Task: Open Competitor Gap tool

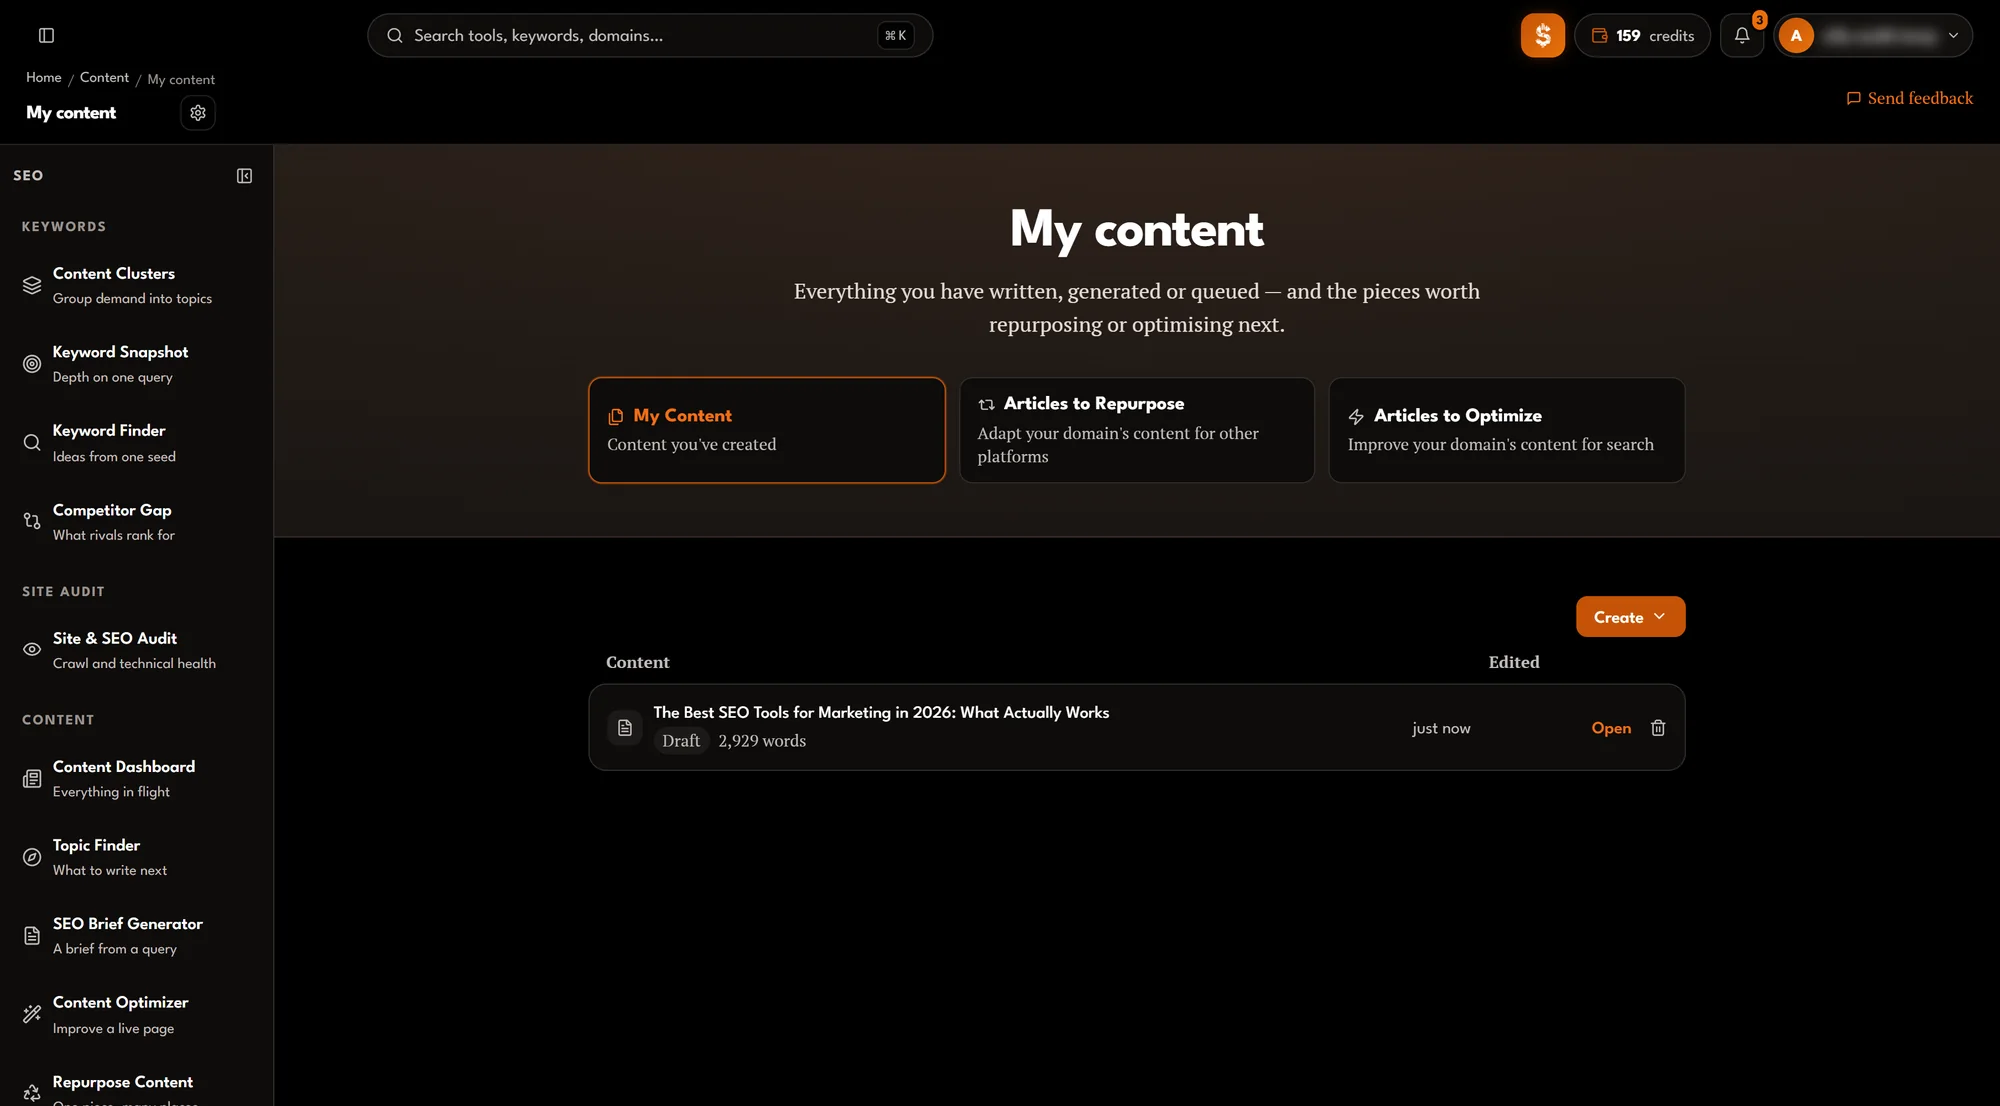Action: (136, 522)
